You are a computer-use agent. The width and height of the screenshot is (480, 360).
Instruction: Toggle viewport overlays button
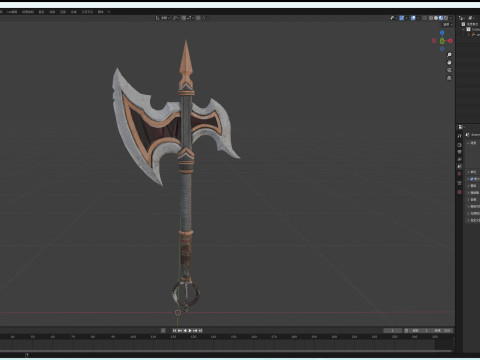coord(413,18)
